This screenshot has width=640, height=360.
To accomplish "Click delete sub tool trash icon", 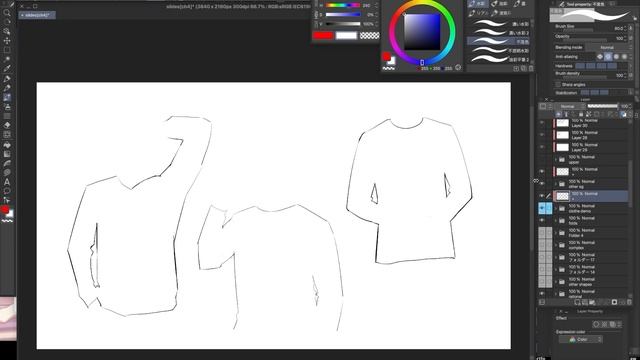I will [531, 69].
